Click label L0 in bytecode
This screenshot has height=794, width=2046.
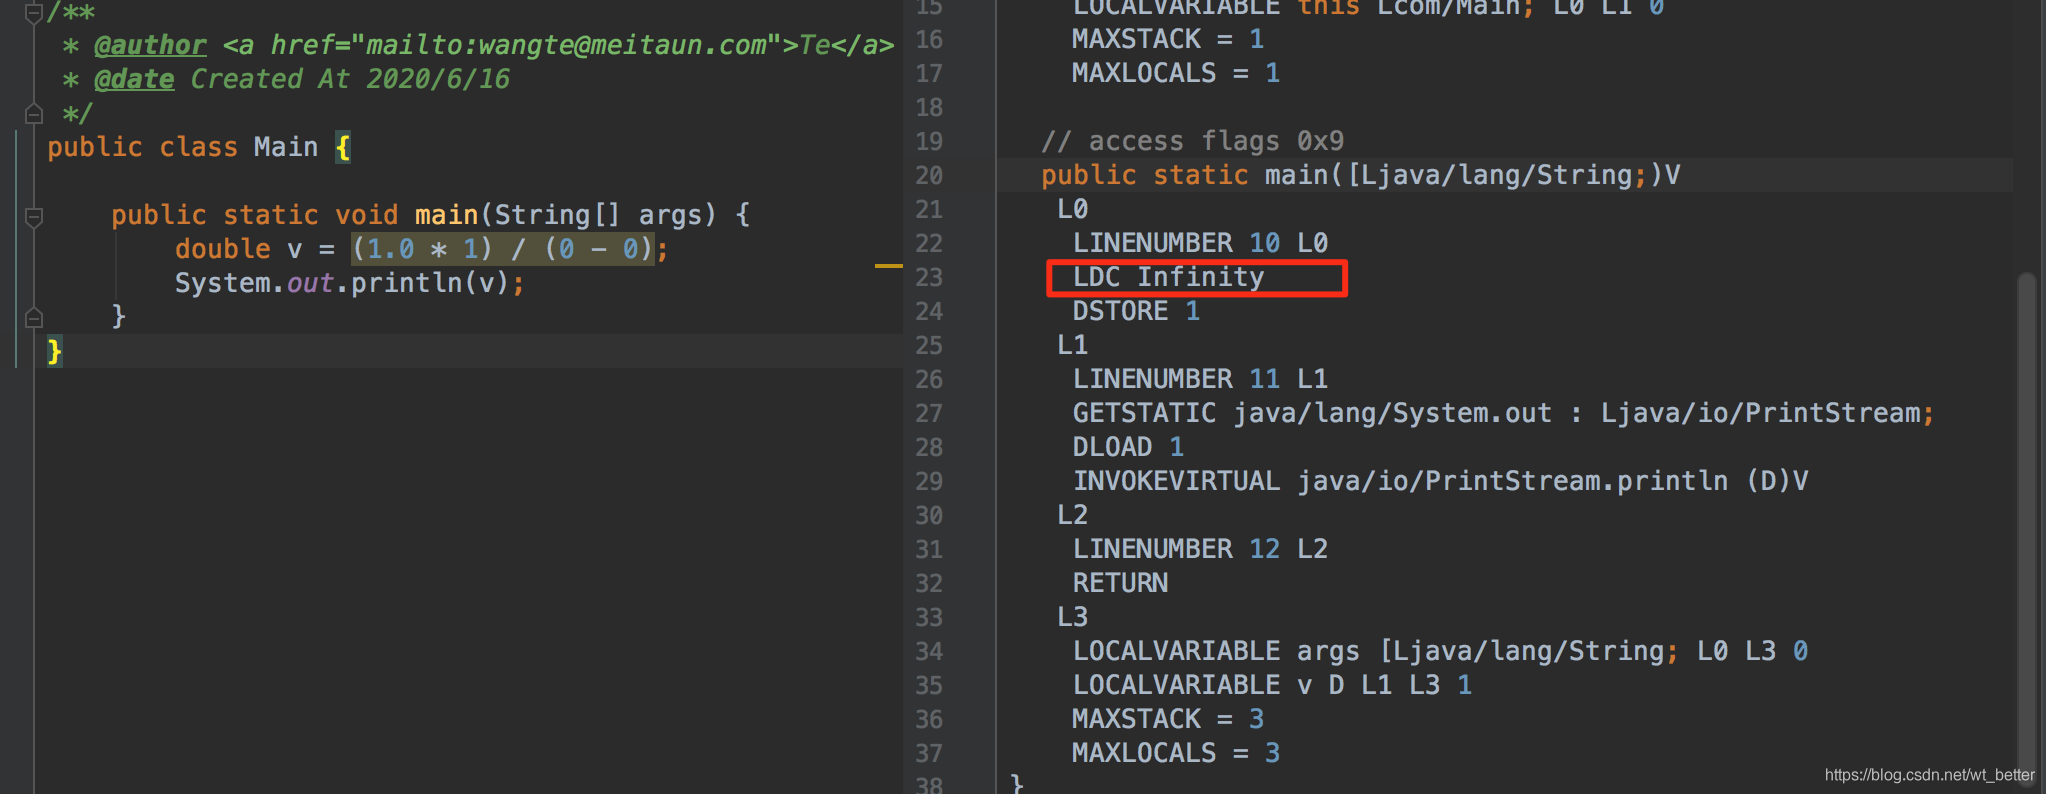[x=1072, y=209]
